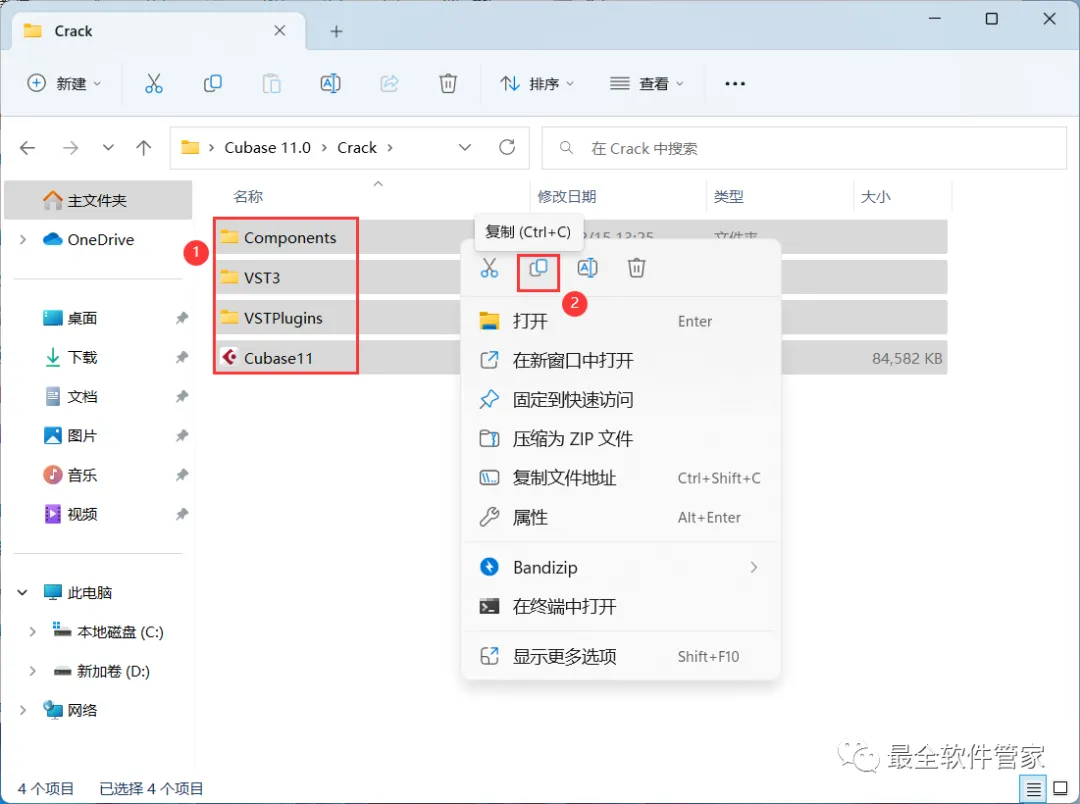Expand the 新加卷 (D:) node

pos(32,671)
